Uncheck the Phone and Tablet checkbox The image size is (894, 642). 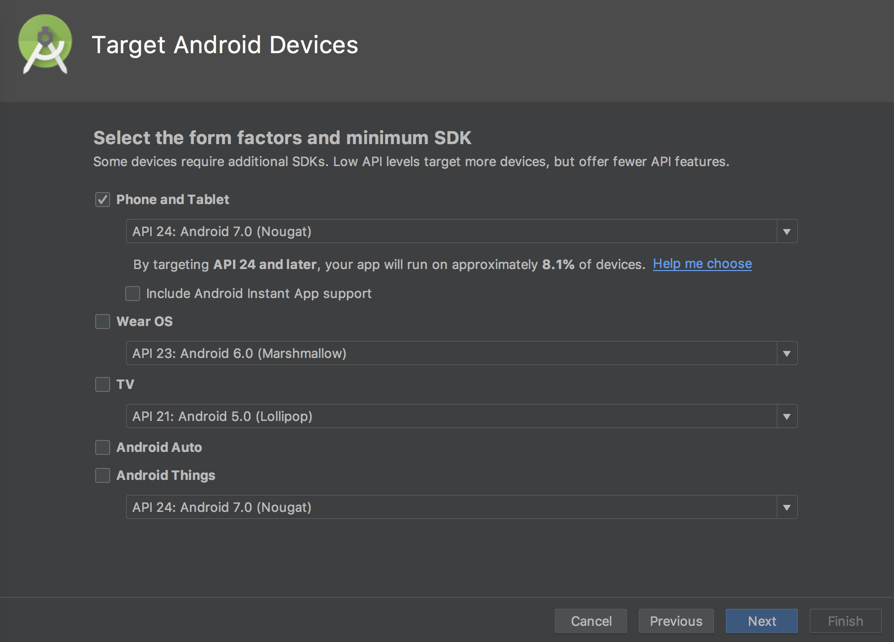(x=102, y=200)
